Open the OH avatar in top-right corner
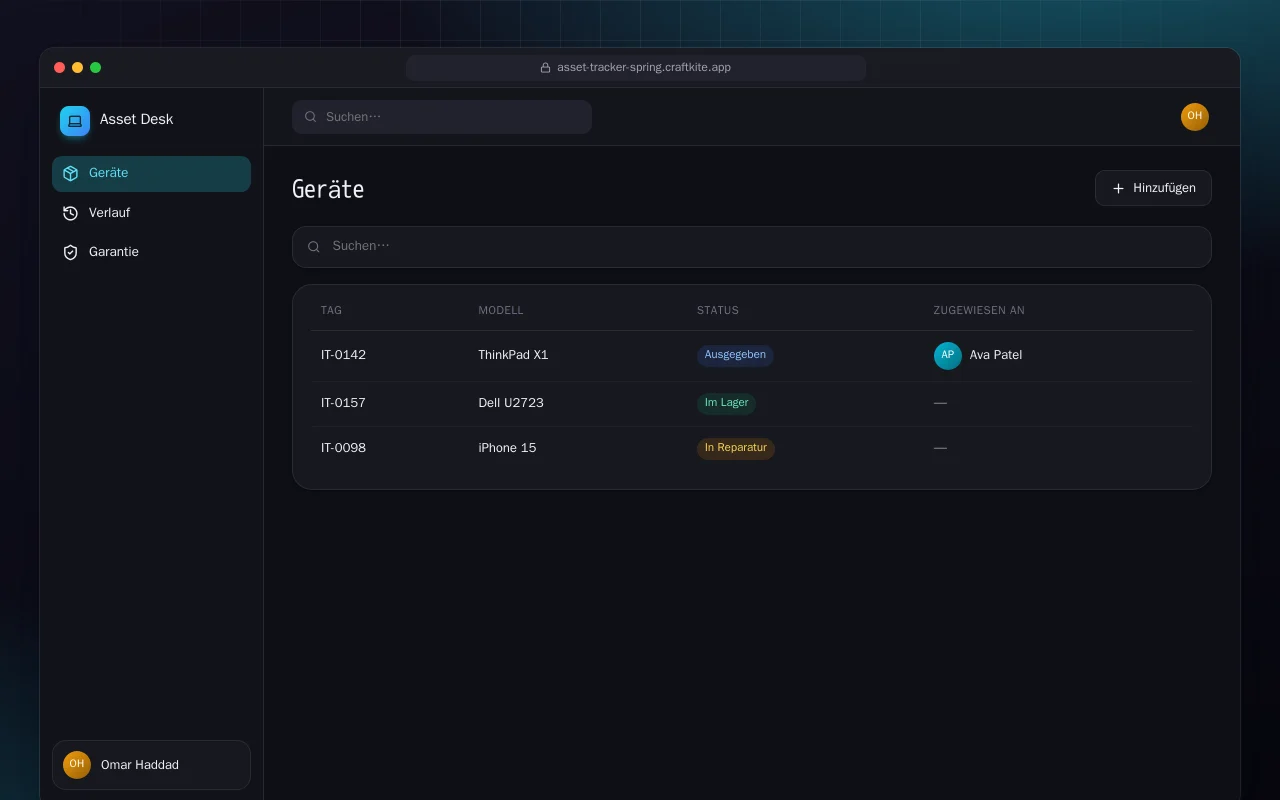 click(1195, 117)
